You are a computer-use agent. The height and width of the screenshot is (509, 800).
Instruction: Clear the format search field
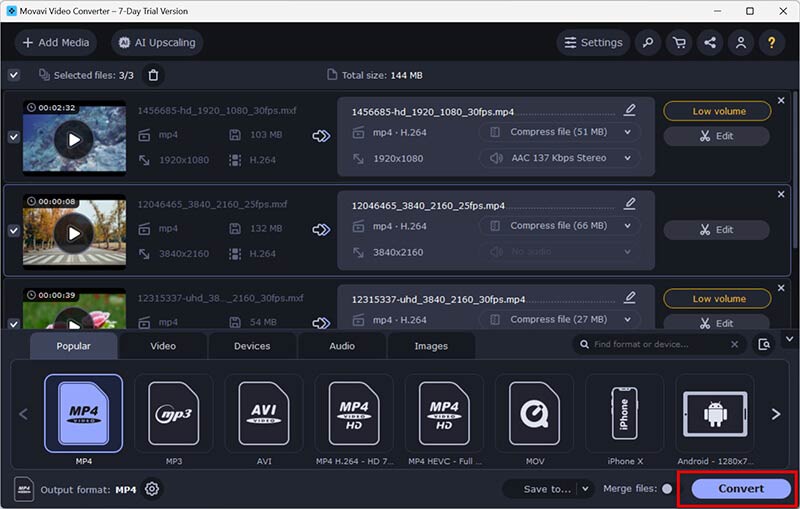pos(735,345)
